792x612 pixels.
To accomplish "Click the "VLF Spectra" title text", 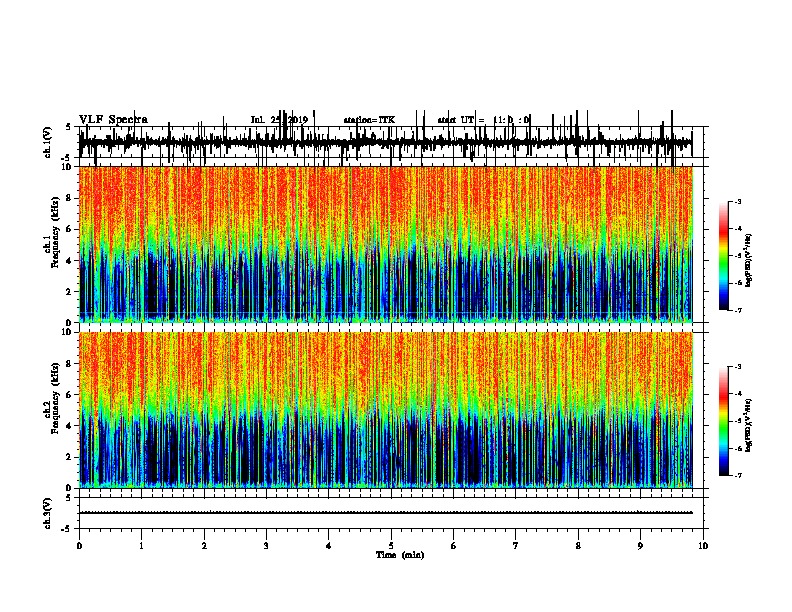I will (113, 120).
